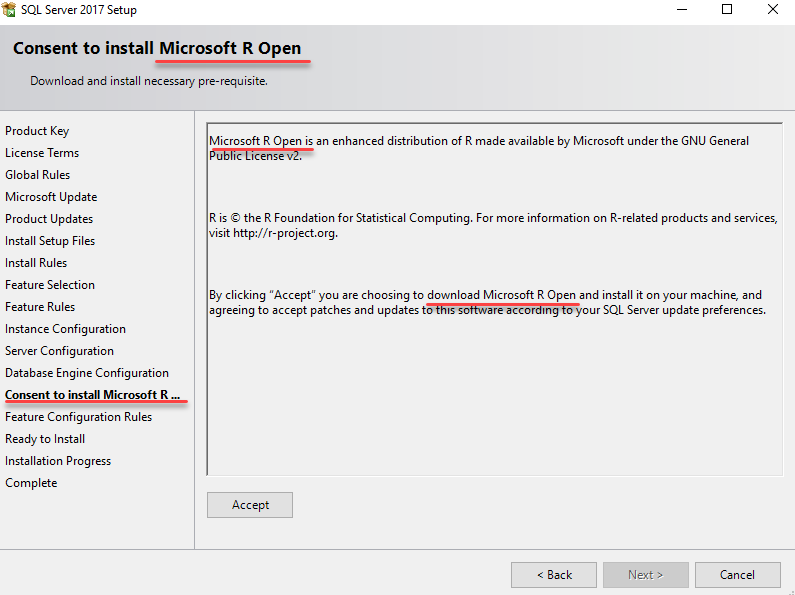Select the Instance Configuration step
Screen dimensions: 795x595
tap(65, 329)
